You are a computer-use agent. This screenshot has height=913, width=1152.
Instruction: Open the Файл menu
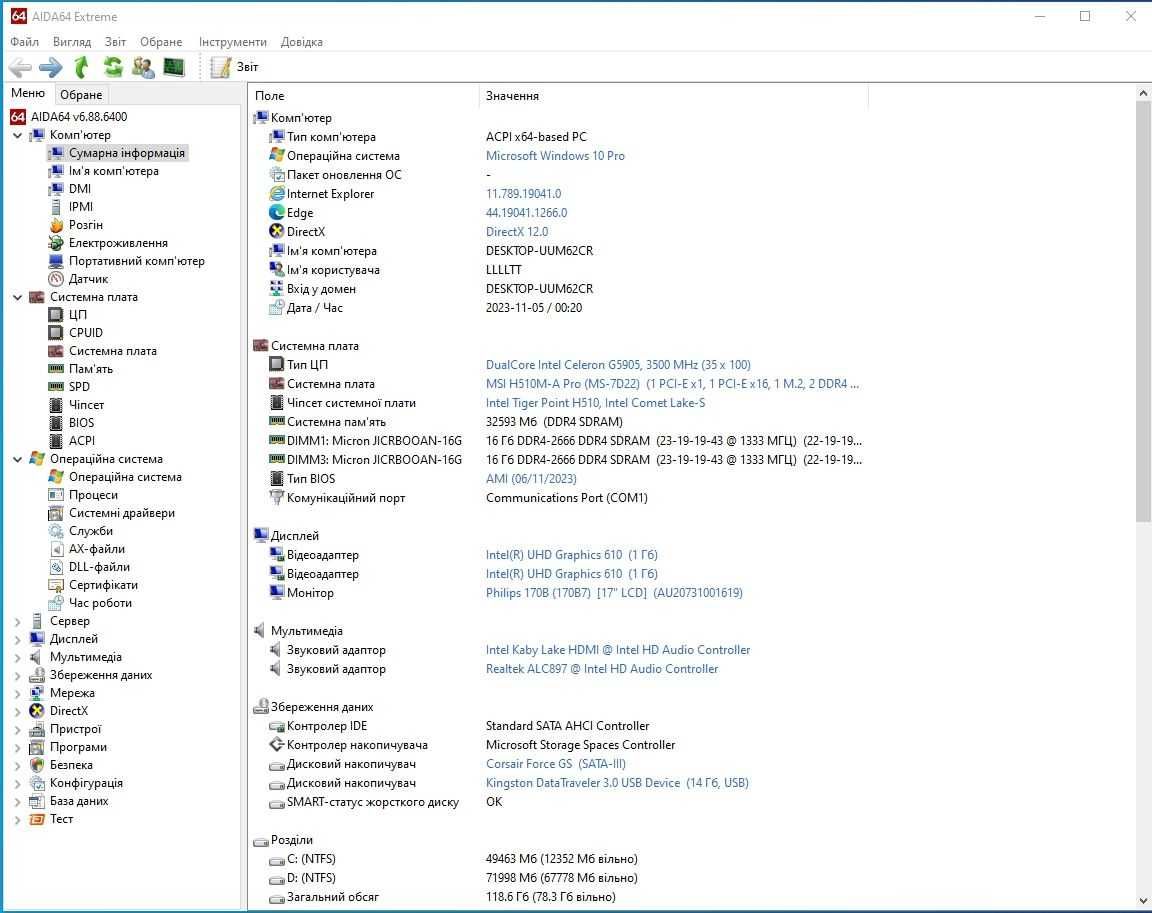tap(24, 42)
